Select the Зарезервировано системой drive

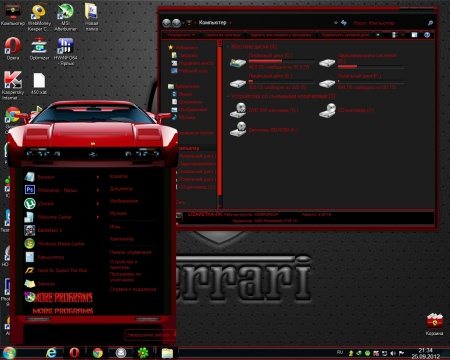361,61
